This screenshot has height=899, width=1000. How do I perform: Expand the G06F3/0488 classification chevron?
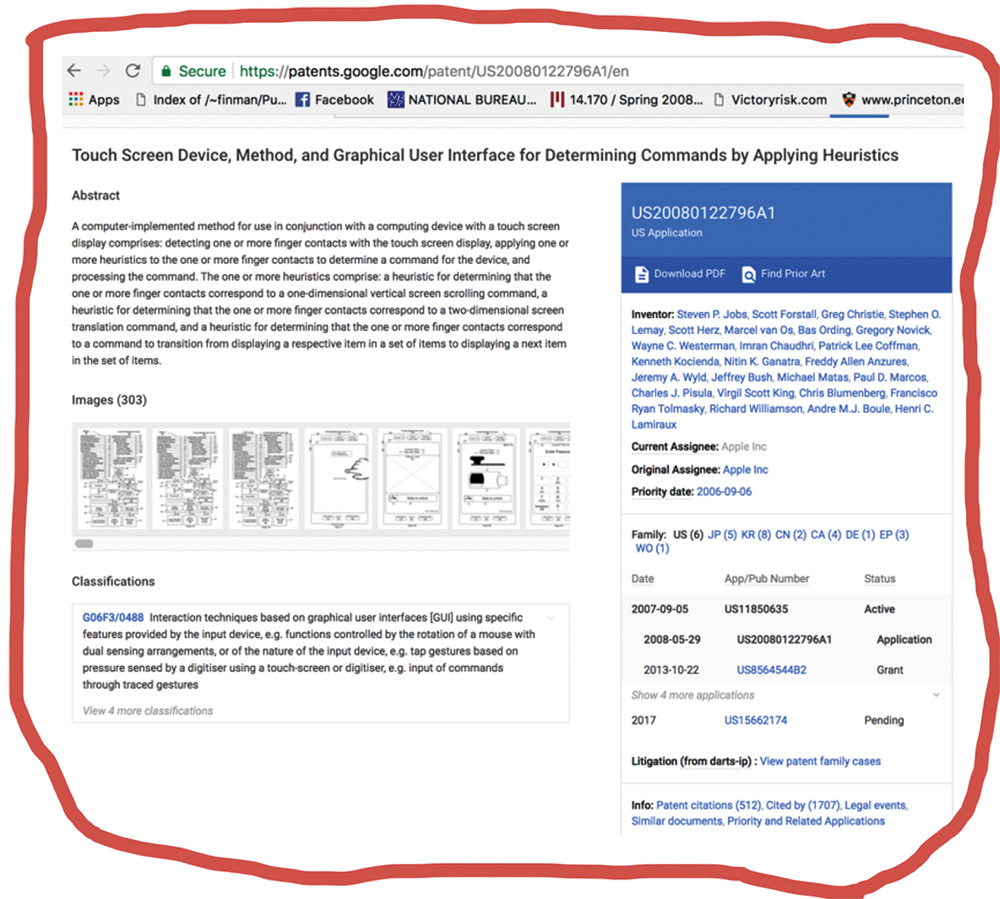(551, 618)
